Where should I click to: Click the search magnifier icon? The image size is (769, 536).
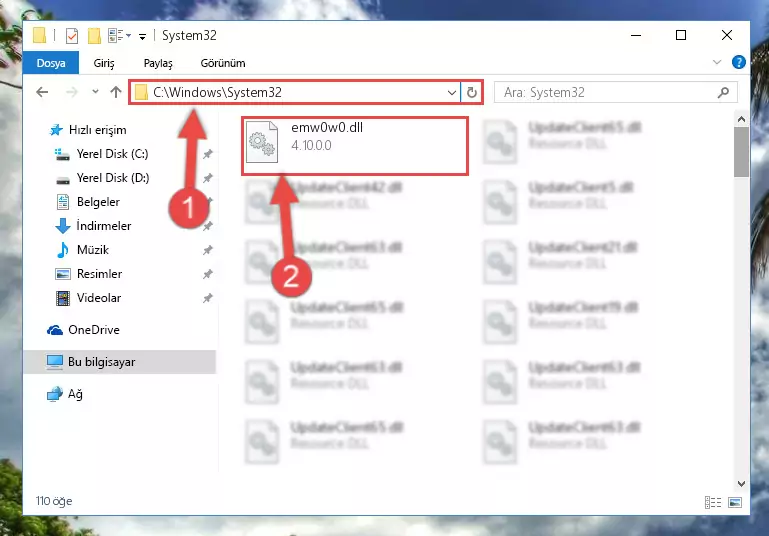tap(723, 92)
